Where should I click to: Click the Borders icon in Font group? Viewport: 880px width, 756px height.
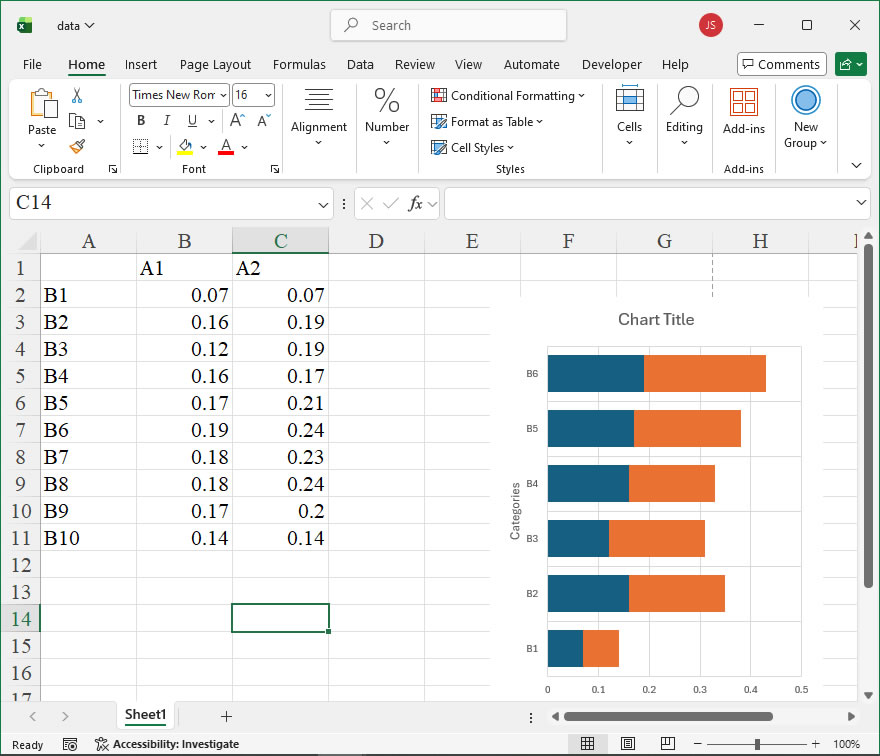[140, 147]
